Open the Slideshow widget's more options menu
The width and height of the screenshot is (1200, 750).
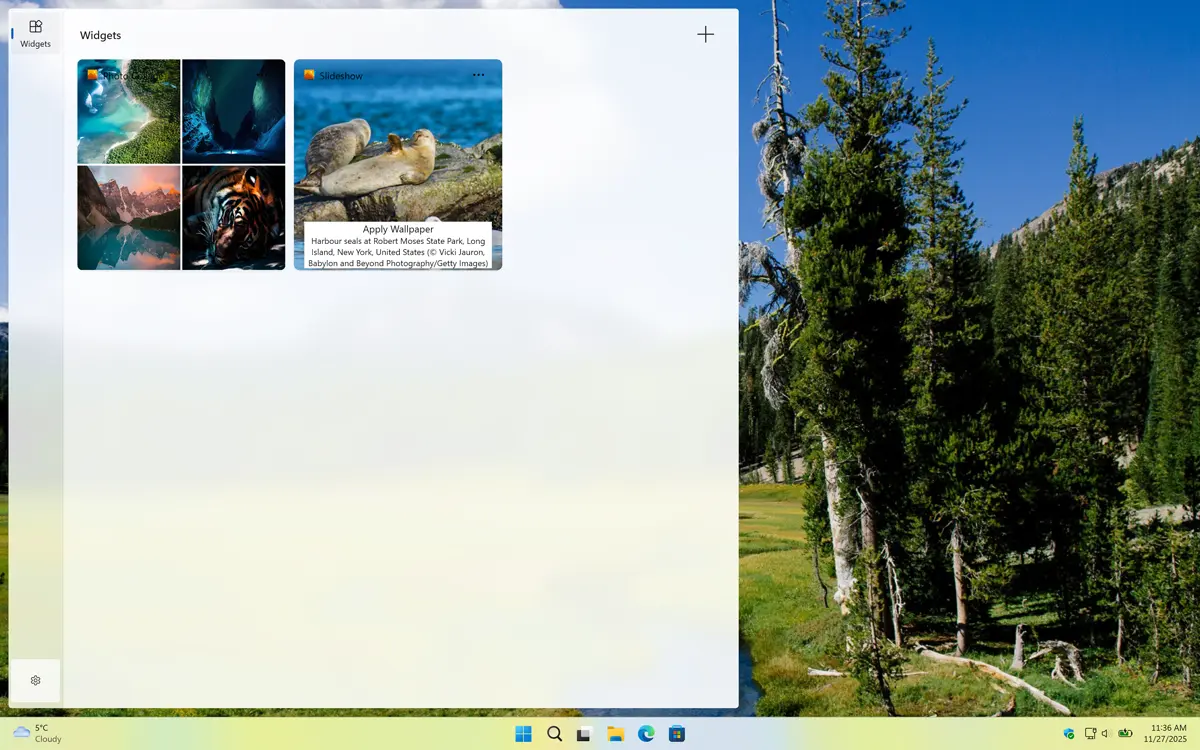478,74
